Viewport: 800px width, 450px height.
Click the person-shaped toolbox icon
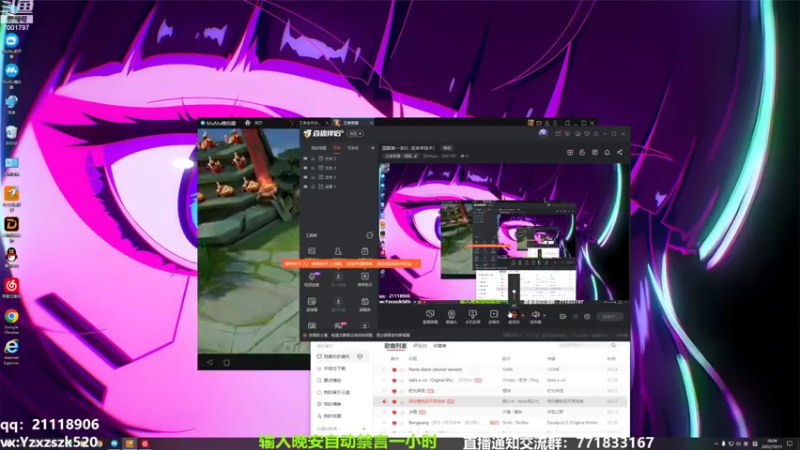[338, 251]
